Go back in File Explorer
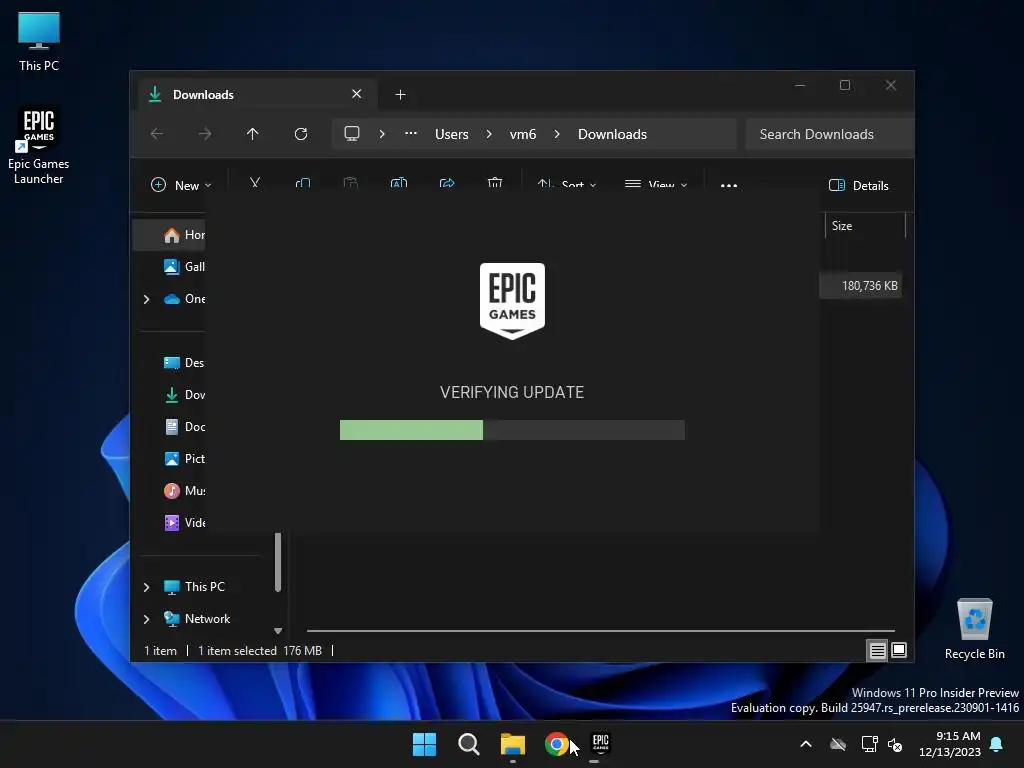The image size is (1024, 768). (157, 134)
